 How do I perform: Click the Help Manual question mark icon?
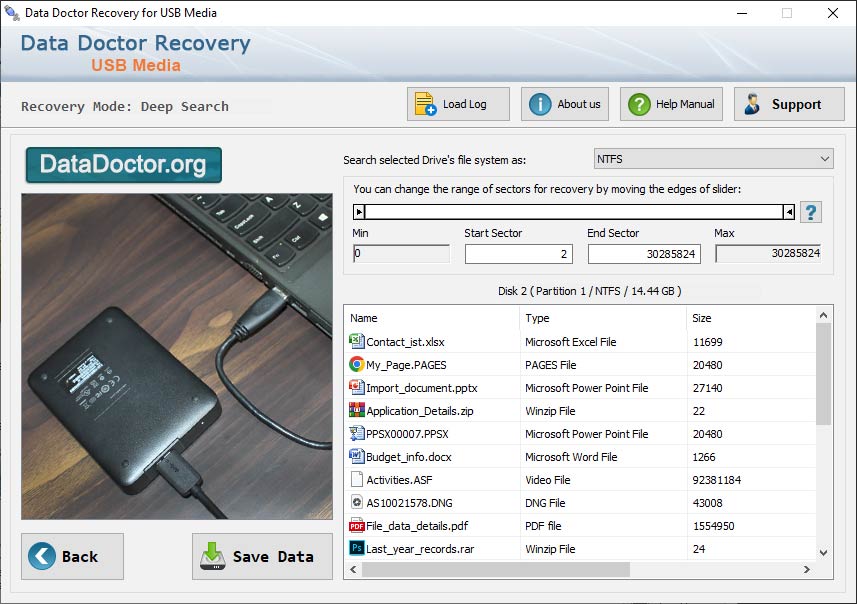pyautogui.click(x=639, y=104)
